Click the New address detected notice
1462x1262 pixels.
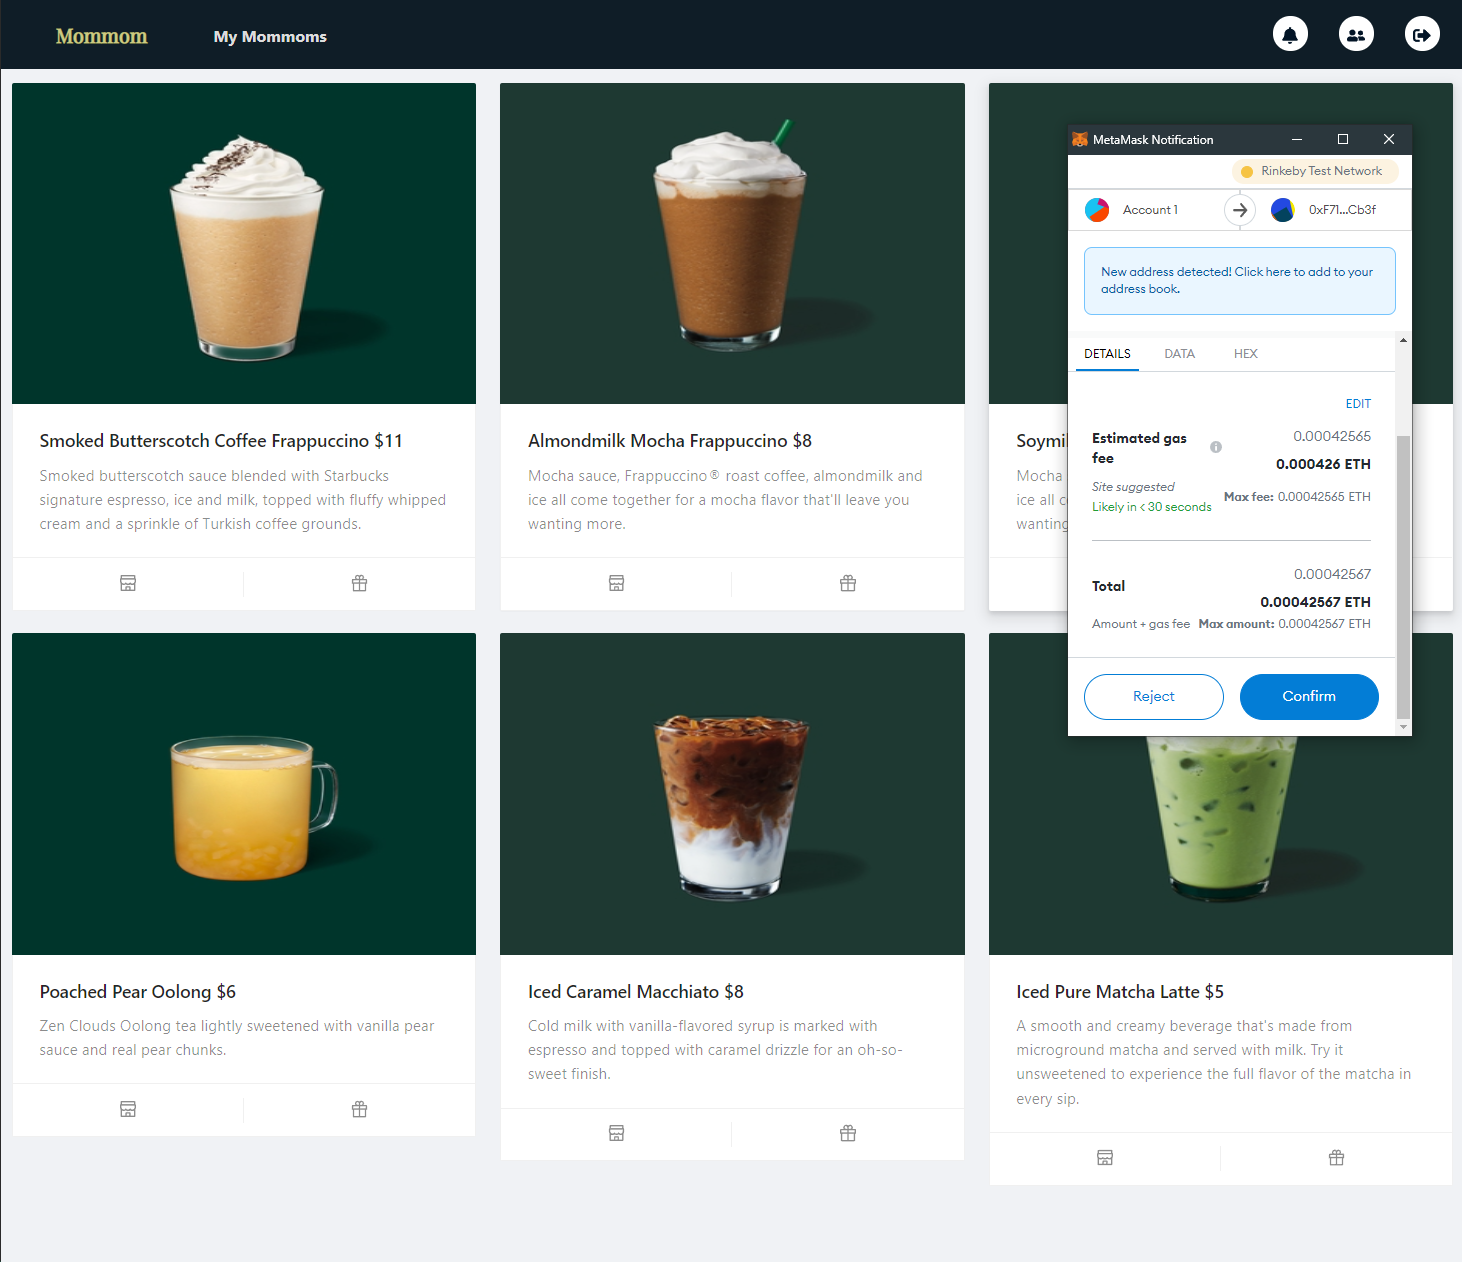1240,281
